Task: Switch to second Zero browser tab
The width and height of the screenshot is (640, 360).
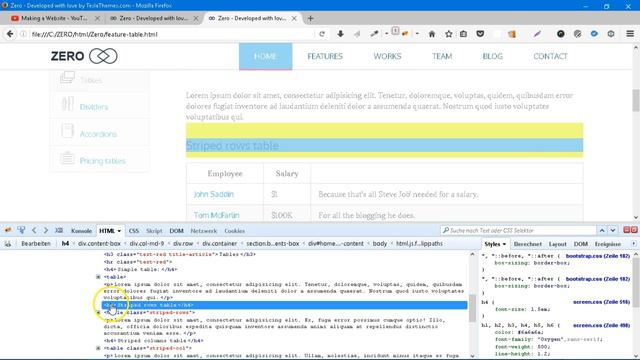Action: (154, 18)
